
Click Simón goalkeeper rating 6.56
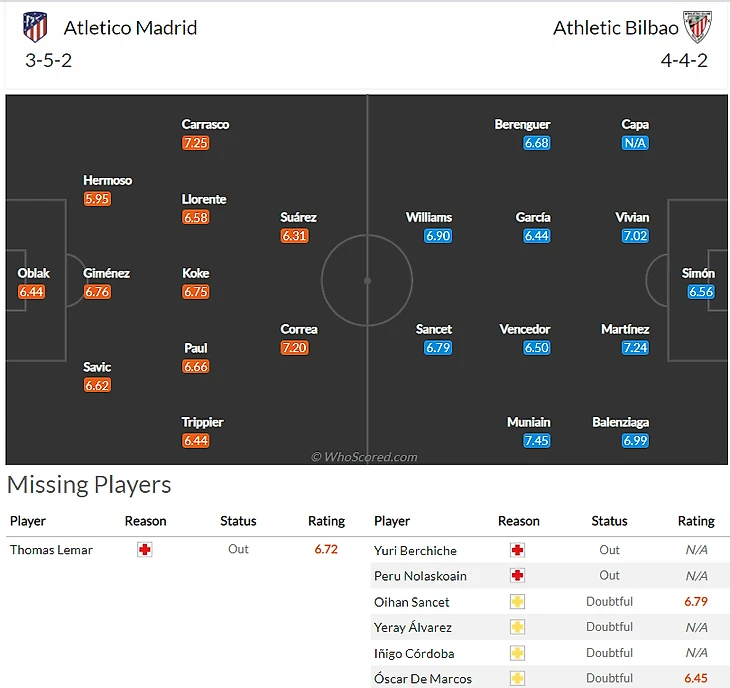click(x=701, y=292)
